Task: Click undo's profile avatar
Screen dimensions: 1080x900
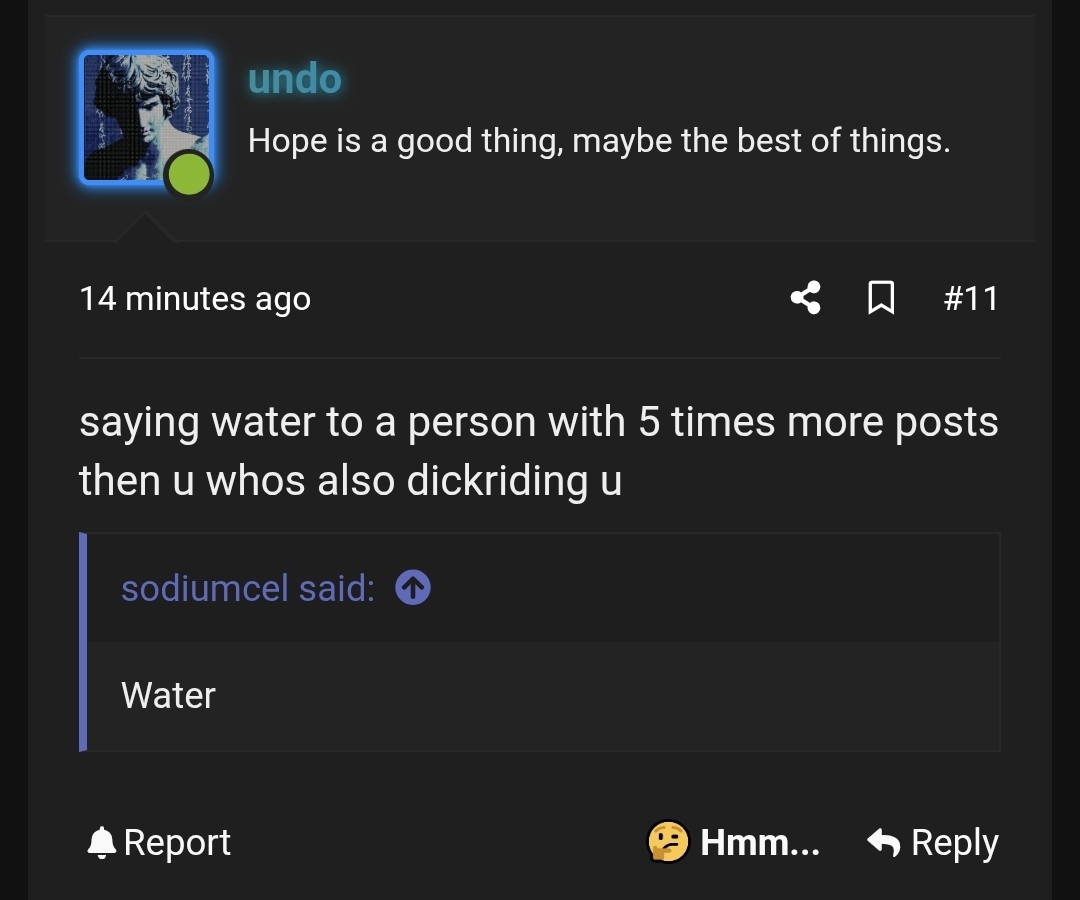Action: tap(146, 117)
